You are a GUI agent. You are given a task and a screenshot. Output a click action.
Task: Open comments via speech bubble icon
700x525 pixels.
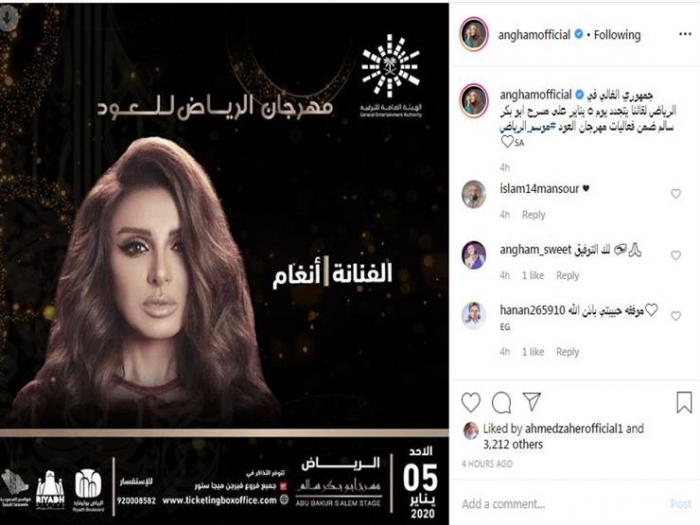point(502,402)
